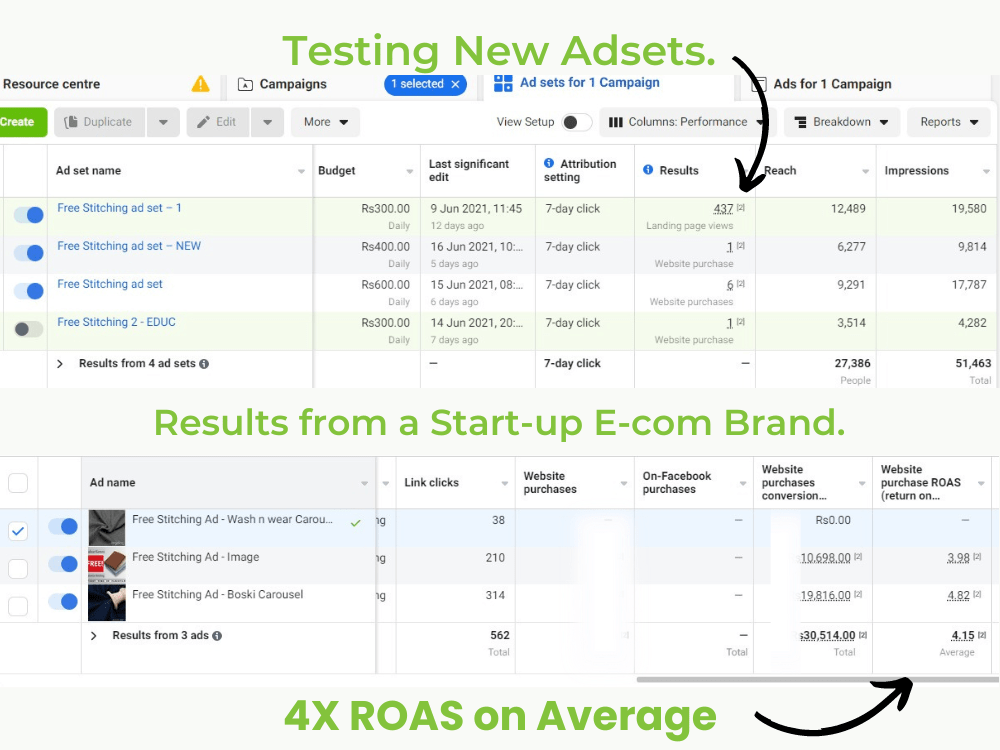Open the Ad name column dropdown arrow
This screenshot has height=750, width=1000.
365,483
